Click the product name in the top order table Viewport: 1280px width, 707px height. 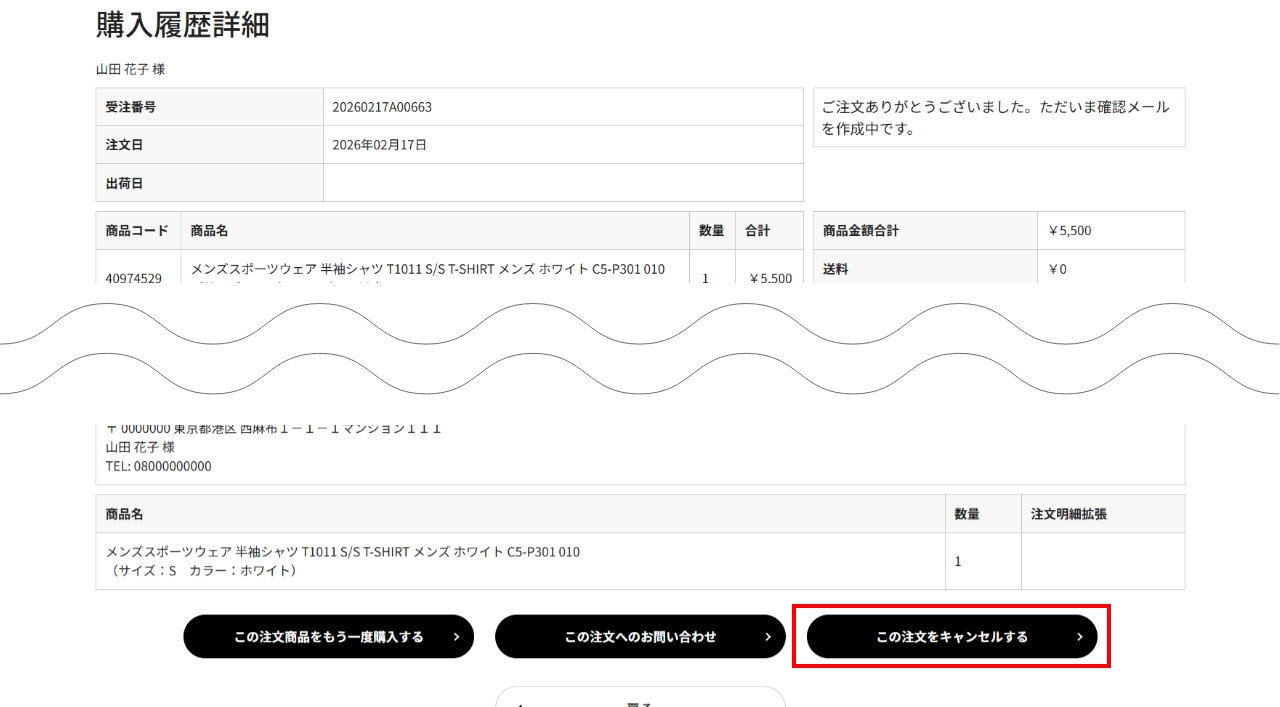(427, 270)
